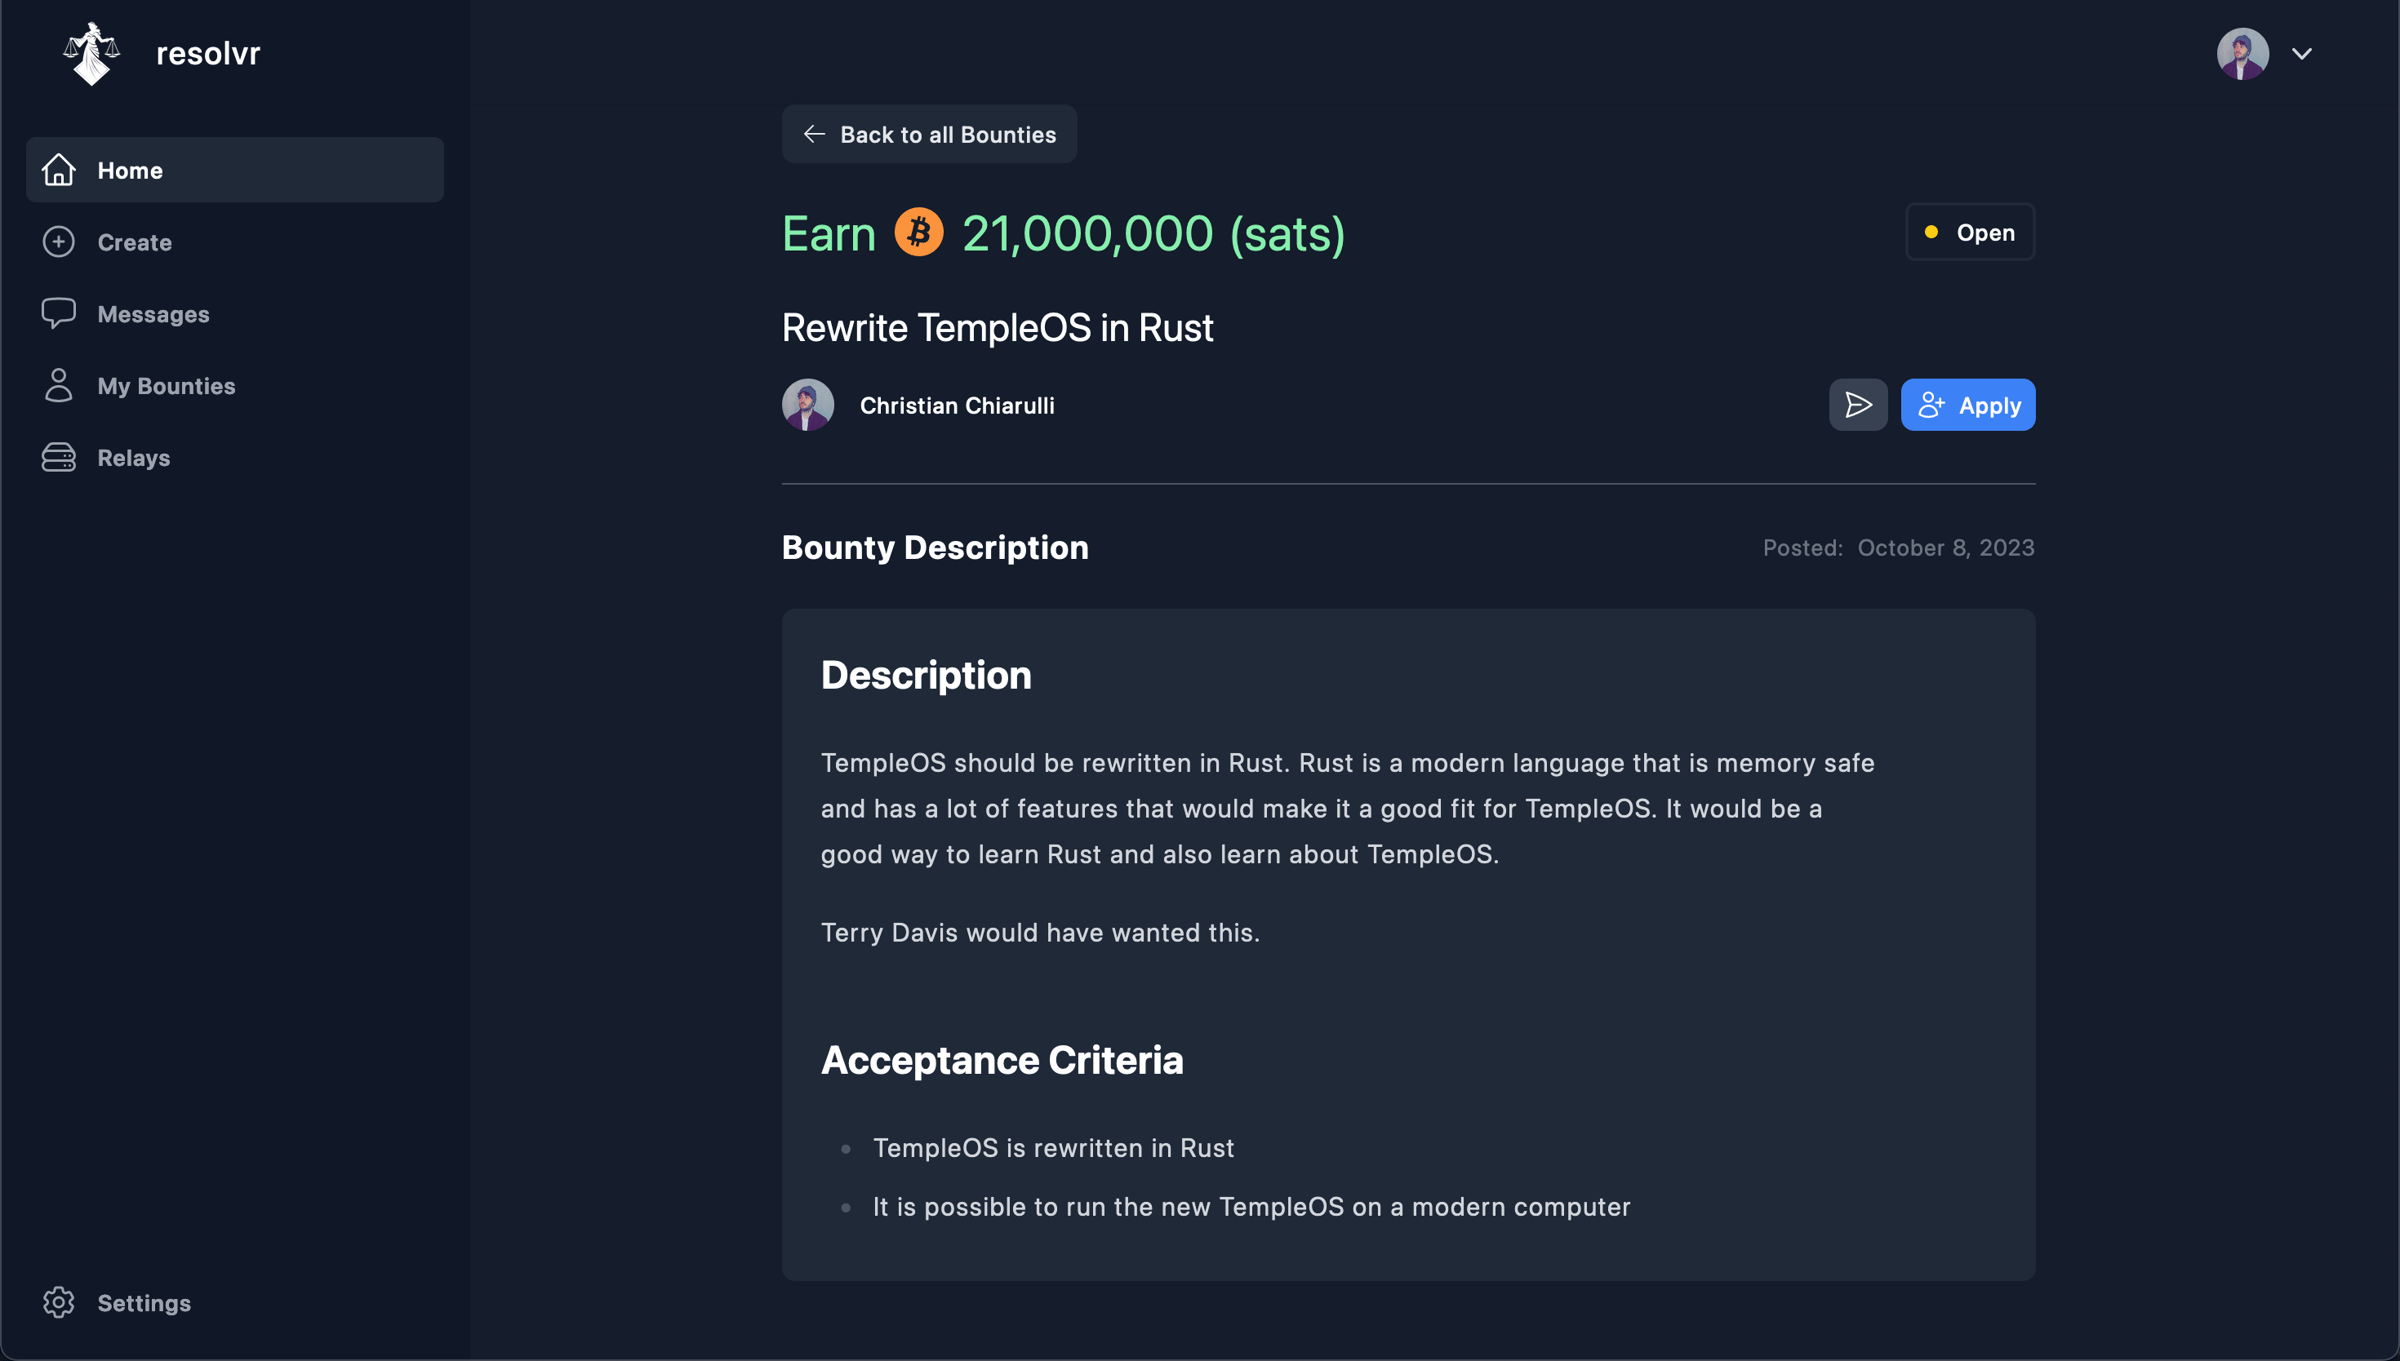Select Relays in the sidebar
2400x1361 pixels.
point(133,458)
